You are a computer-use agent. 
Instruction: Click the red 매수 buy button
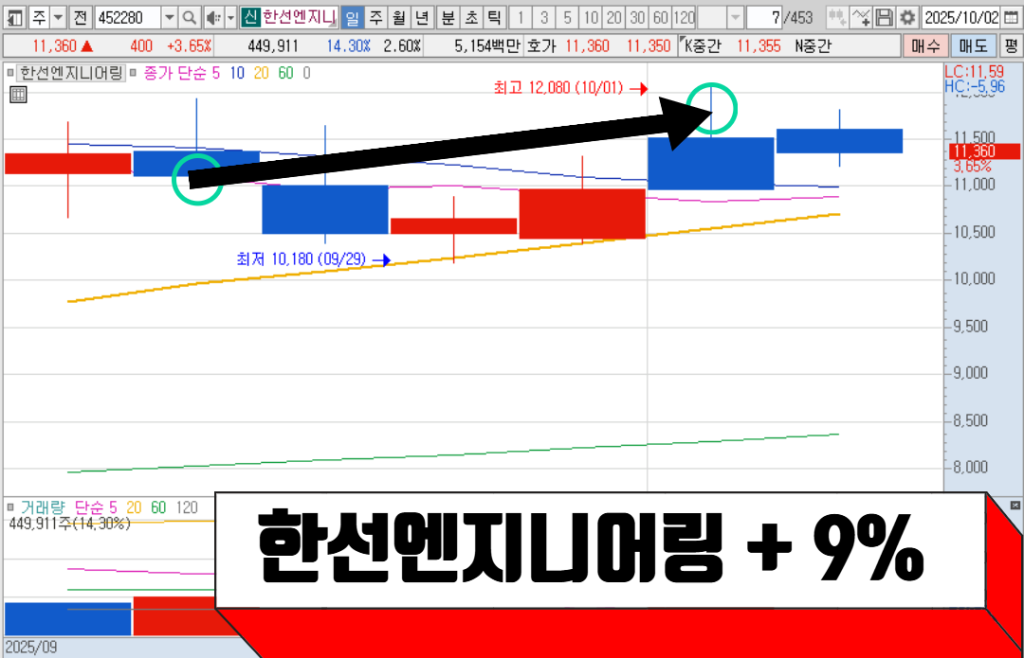coord(924,46)
